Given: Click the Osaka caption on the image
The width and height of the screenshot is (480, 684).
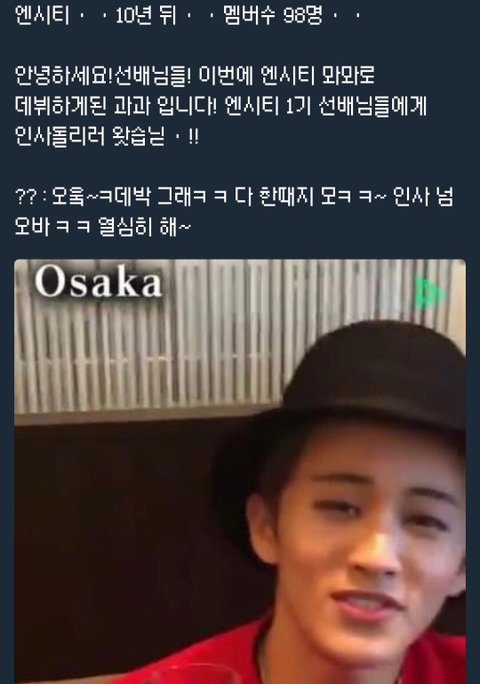Looking at the screenshot, I should click(99, 283).
